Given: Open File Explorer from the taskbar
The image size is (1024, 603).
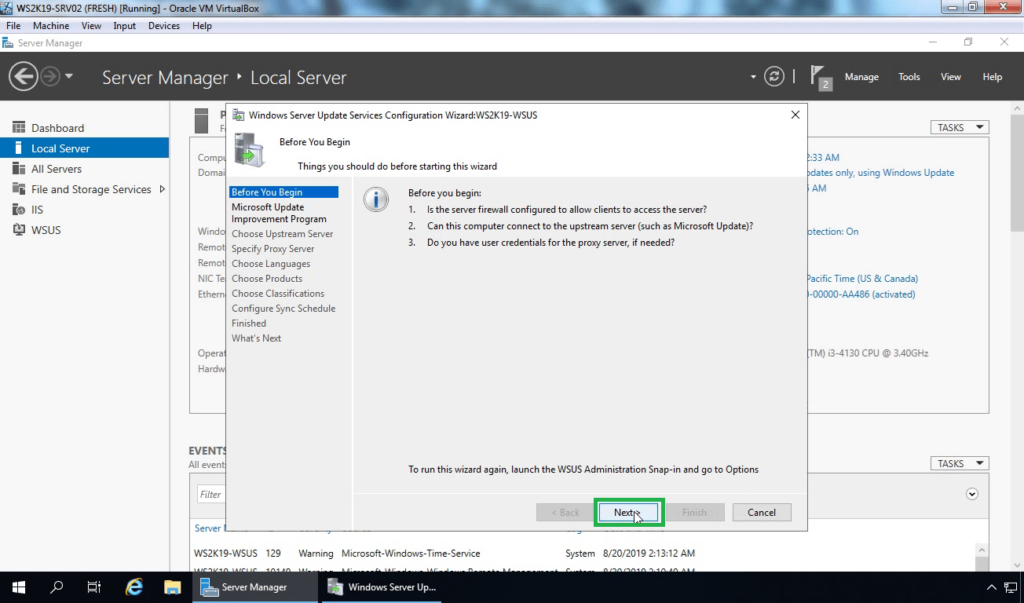Looking at the screenshot, I should pyautogui.click(x=172, y=587).
